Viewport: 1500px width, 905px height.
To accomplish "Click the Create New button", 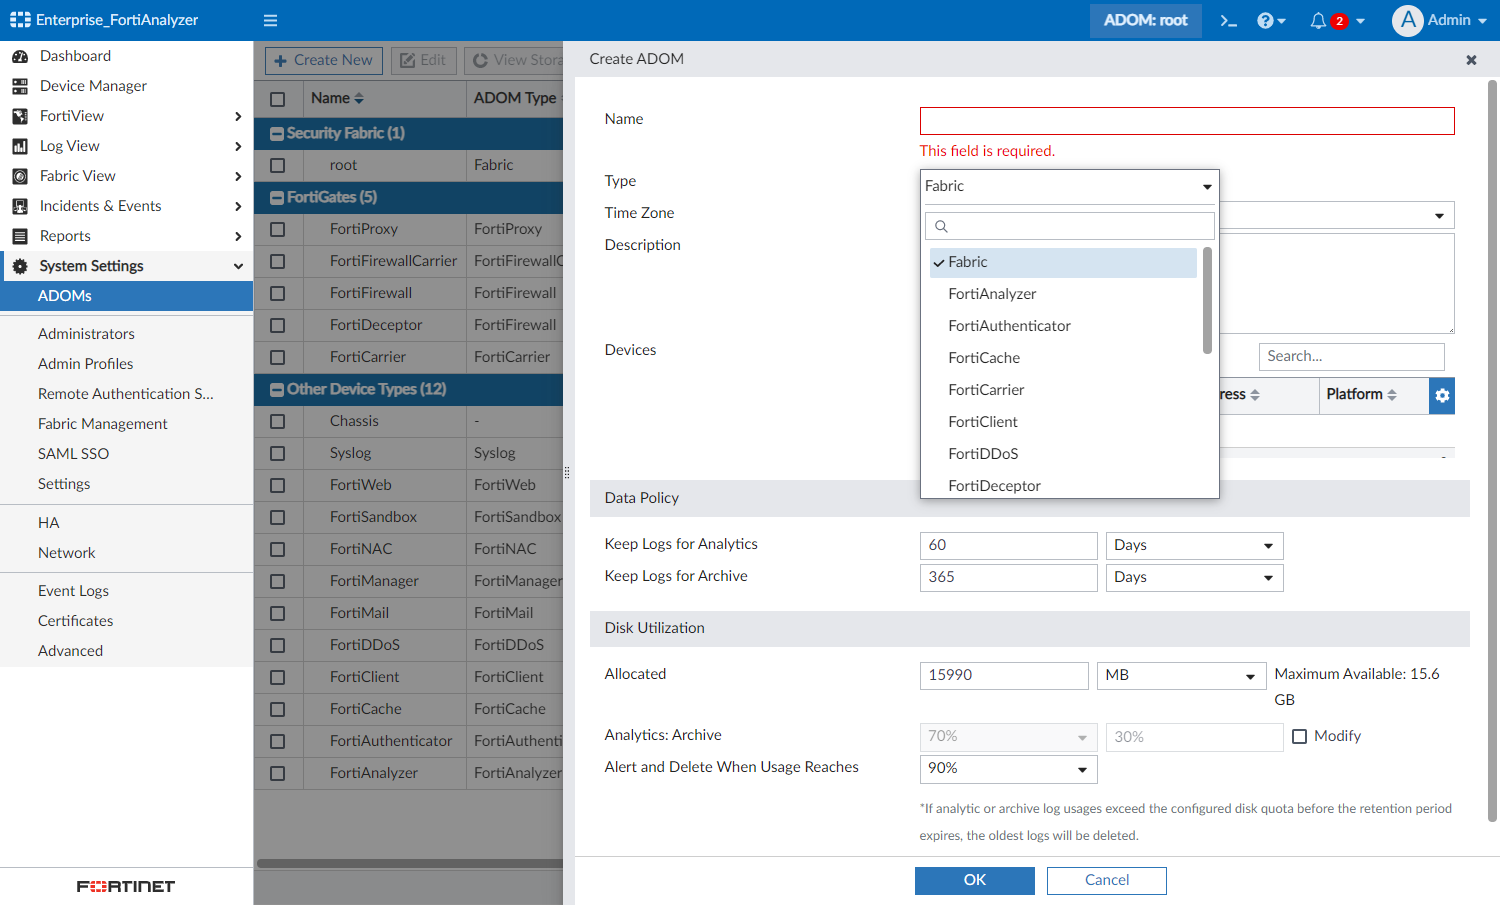I will [x=323, y=60].
